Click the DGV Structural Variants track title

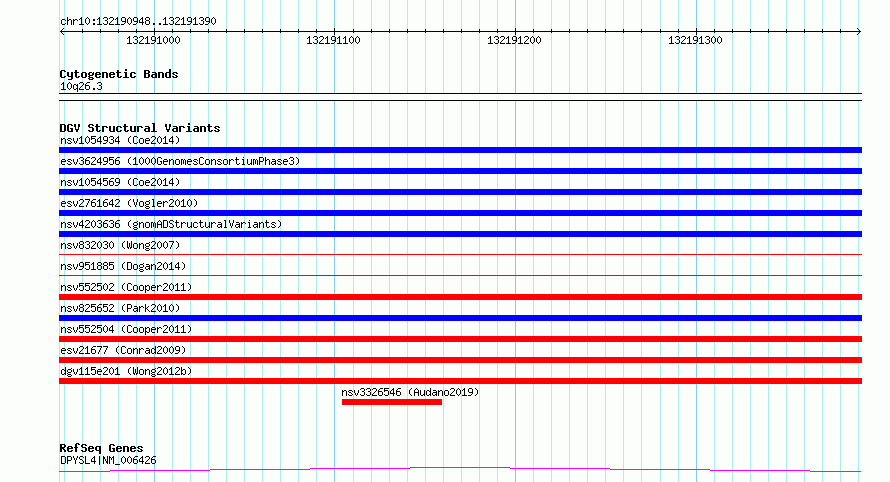(x=140, y=128)
